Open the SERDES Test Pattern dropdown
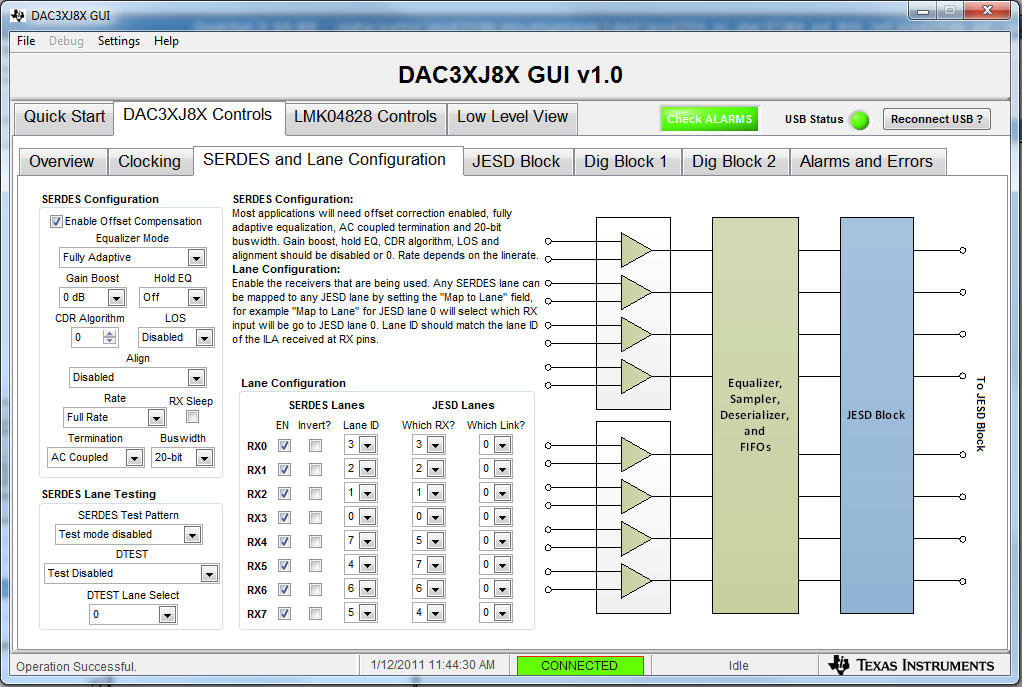This screenshot has width=1022, height=687. (x=192, y=535)
